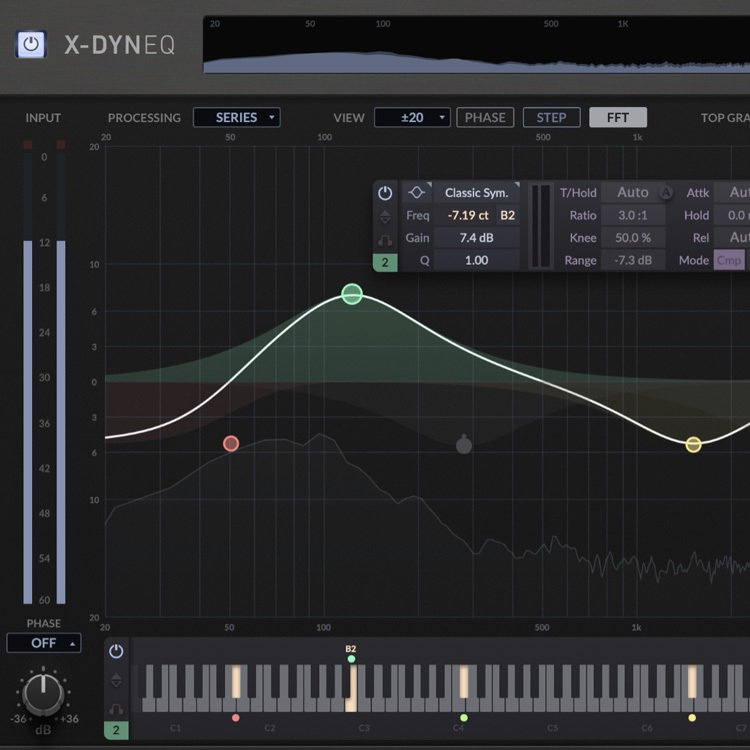Click the Ratio value 3.0 :1
This screenshot has height=750, width=750.
click(x=632, y=215)
